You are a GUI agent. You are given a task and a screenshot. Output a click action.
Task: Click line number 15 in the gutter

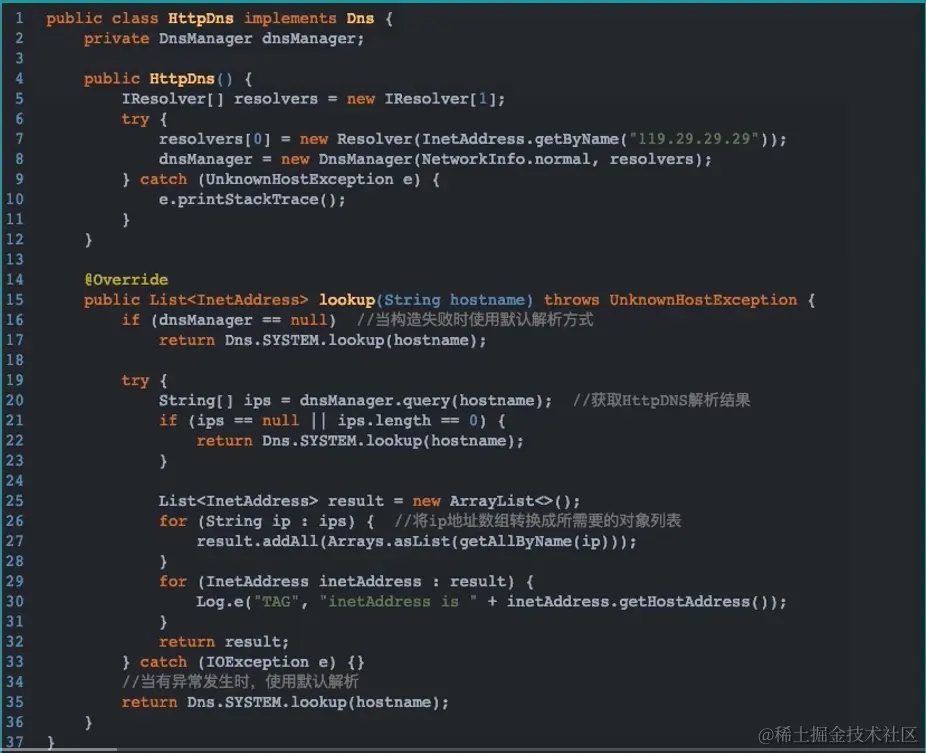[x=15, y=300]
